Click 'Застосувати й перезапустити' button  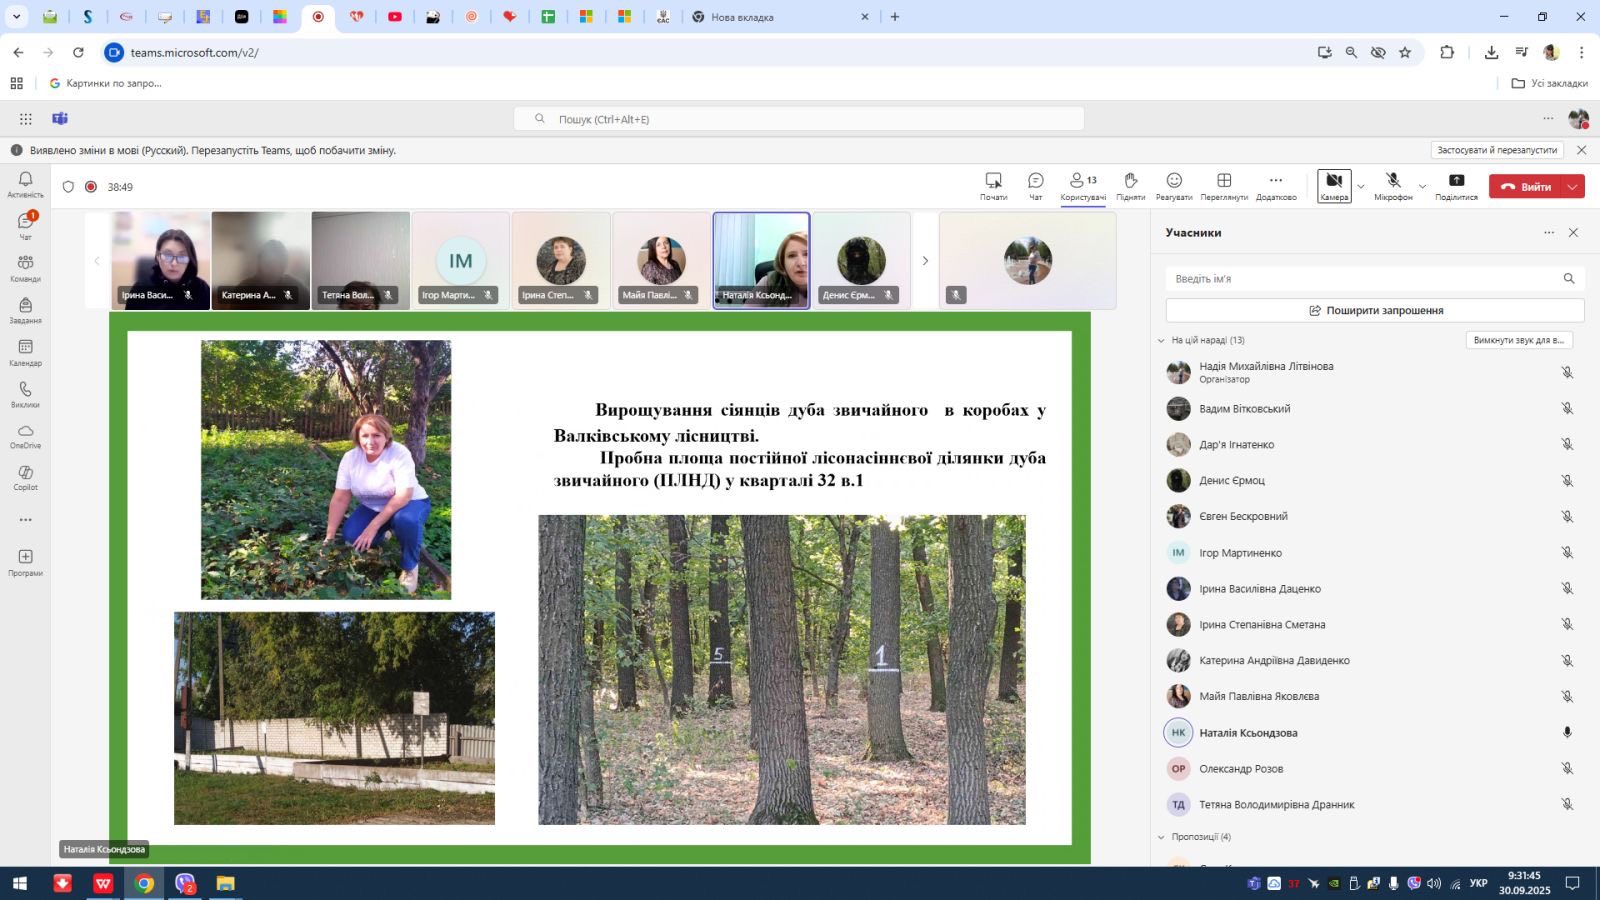pos(1497,150)
